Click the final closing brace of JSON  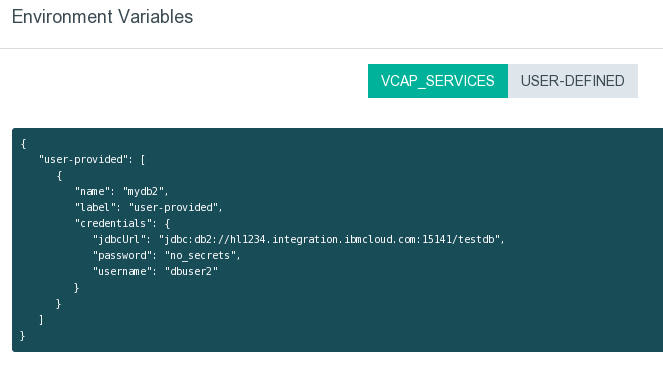(23, 336)
